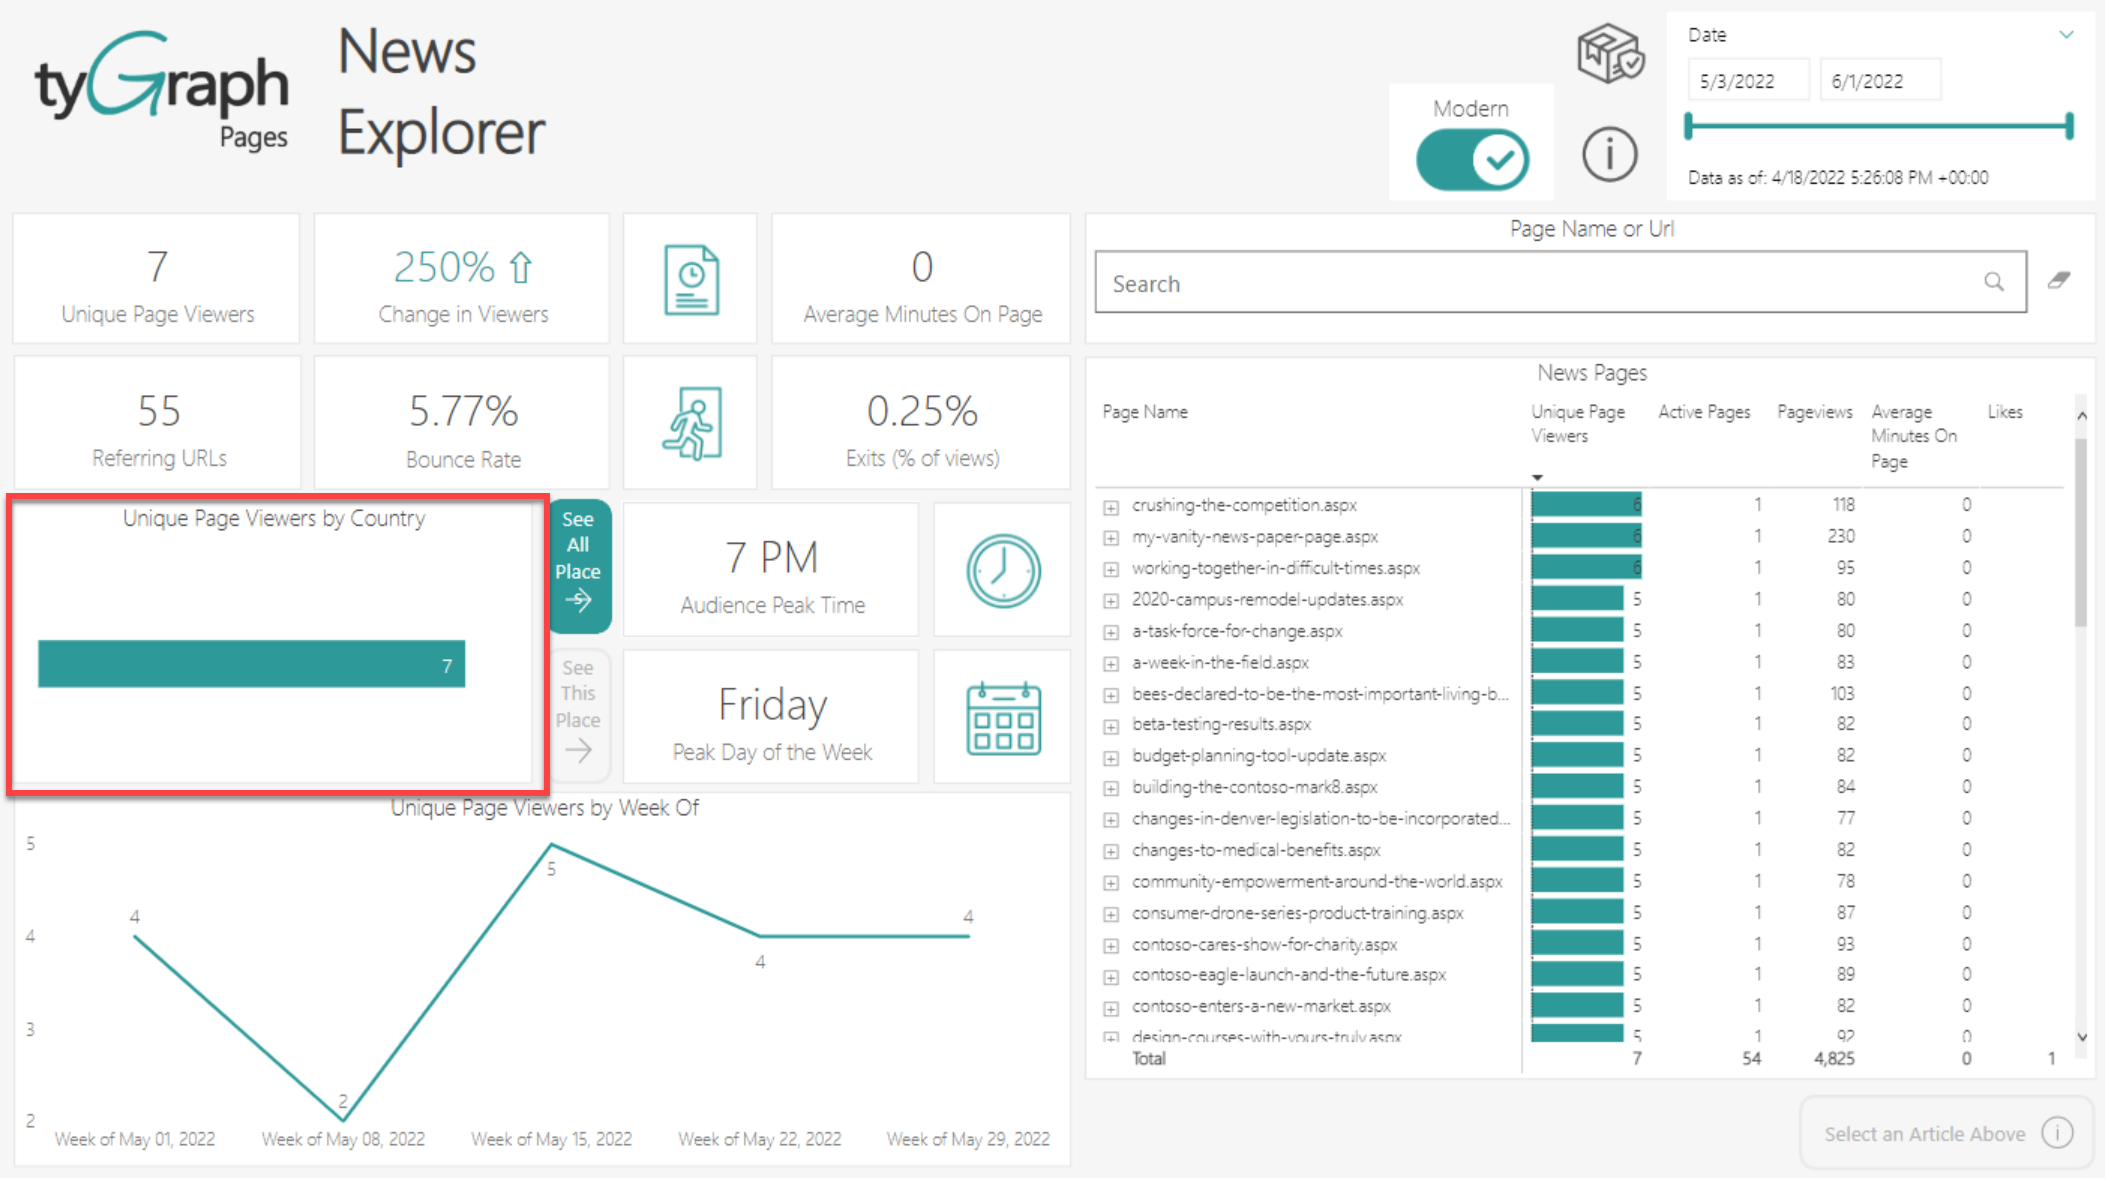Click the running person exit icon

coord(691,424)
